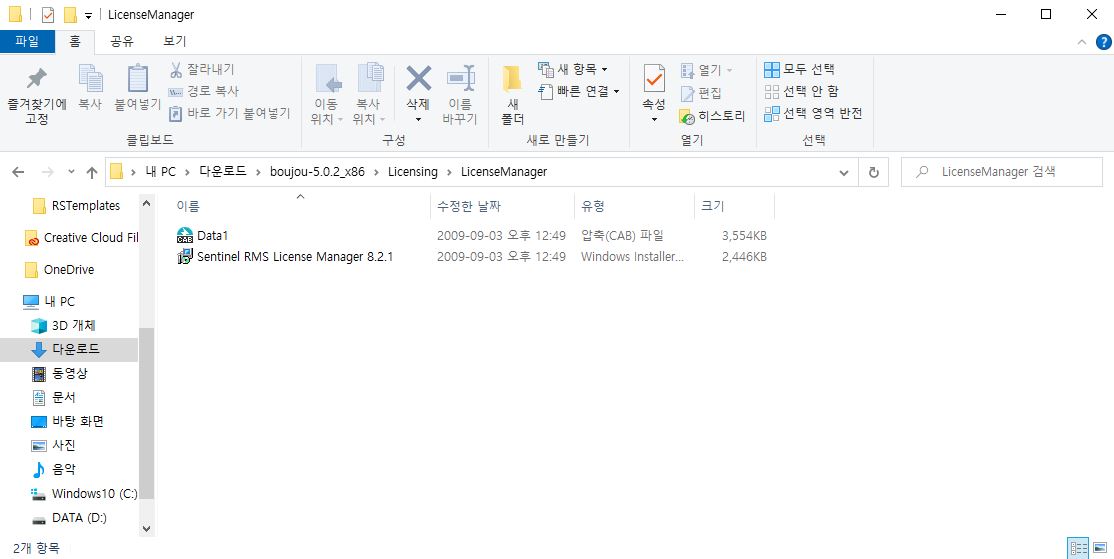Select 음악 (Music) in navigation pane

pyautogui.click(x=54, y=470)
